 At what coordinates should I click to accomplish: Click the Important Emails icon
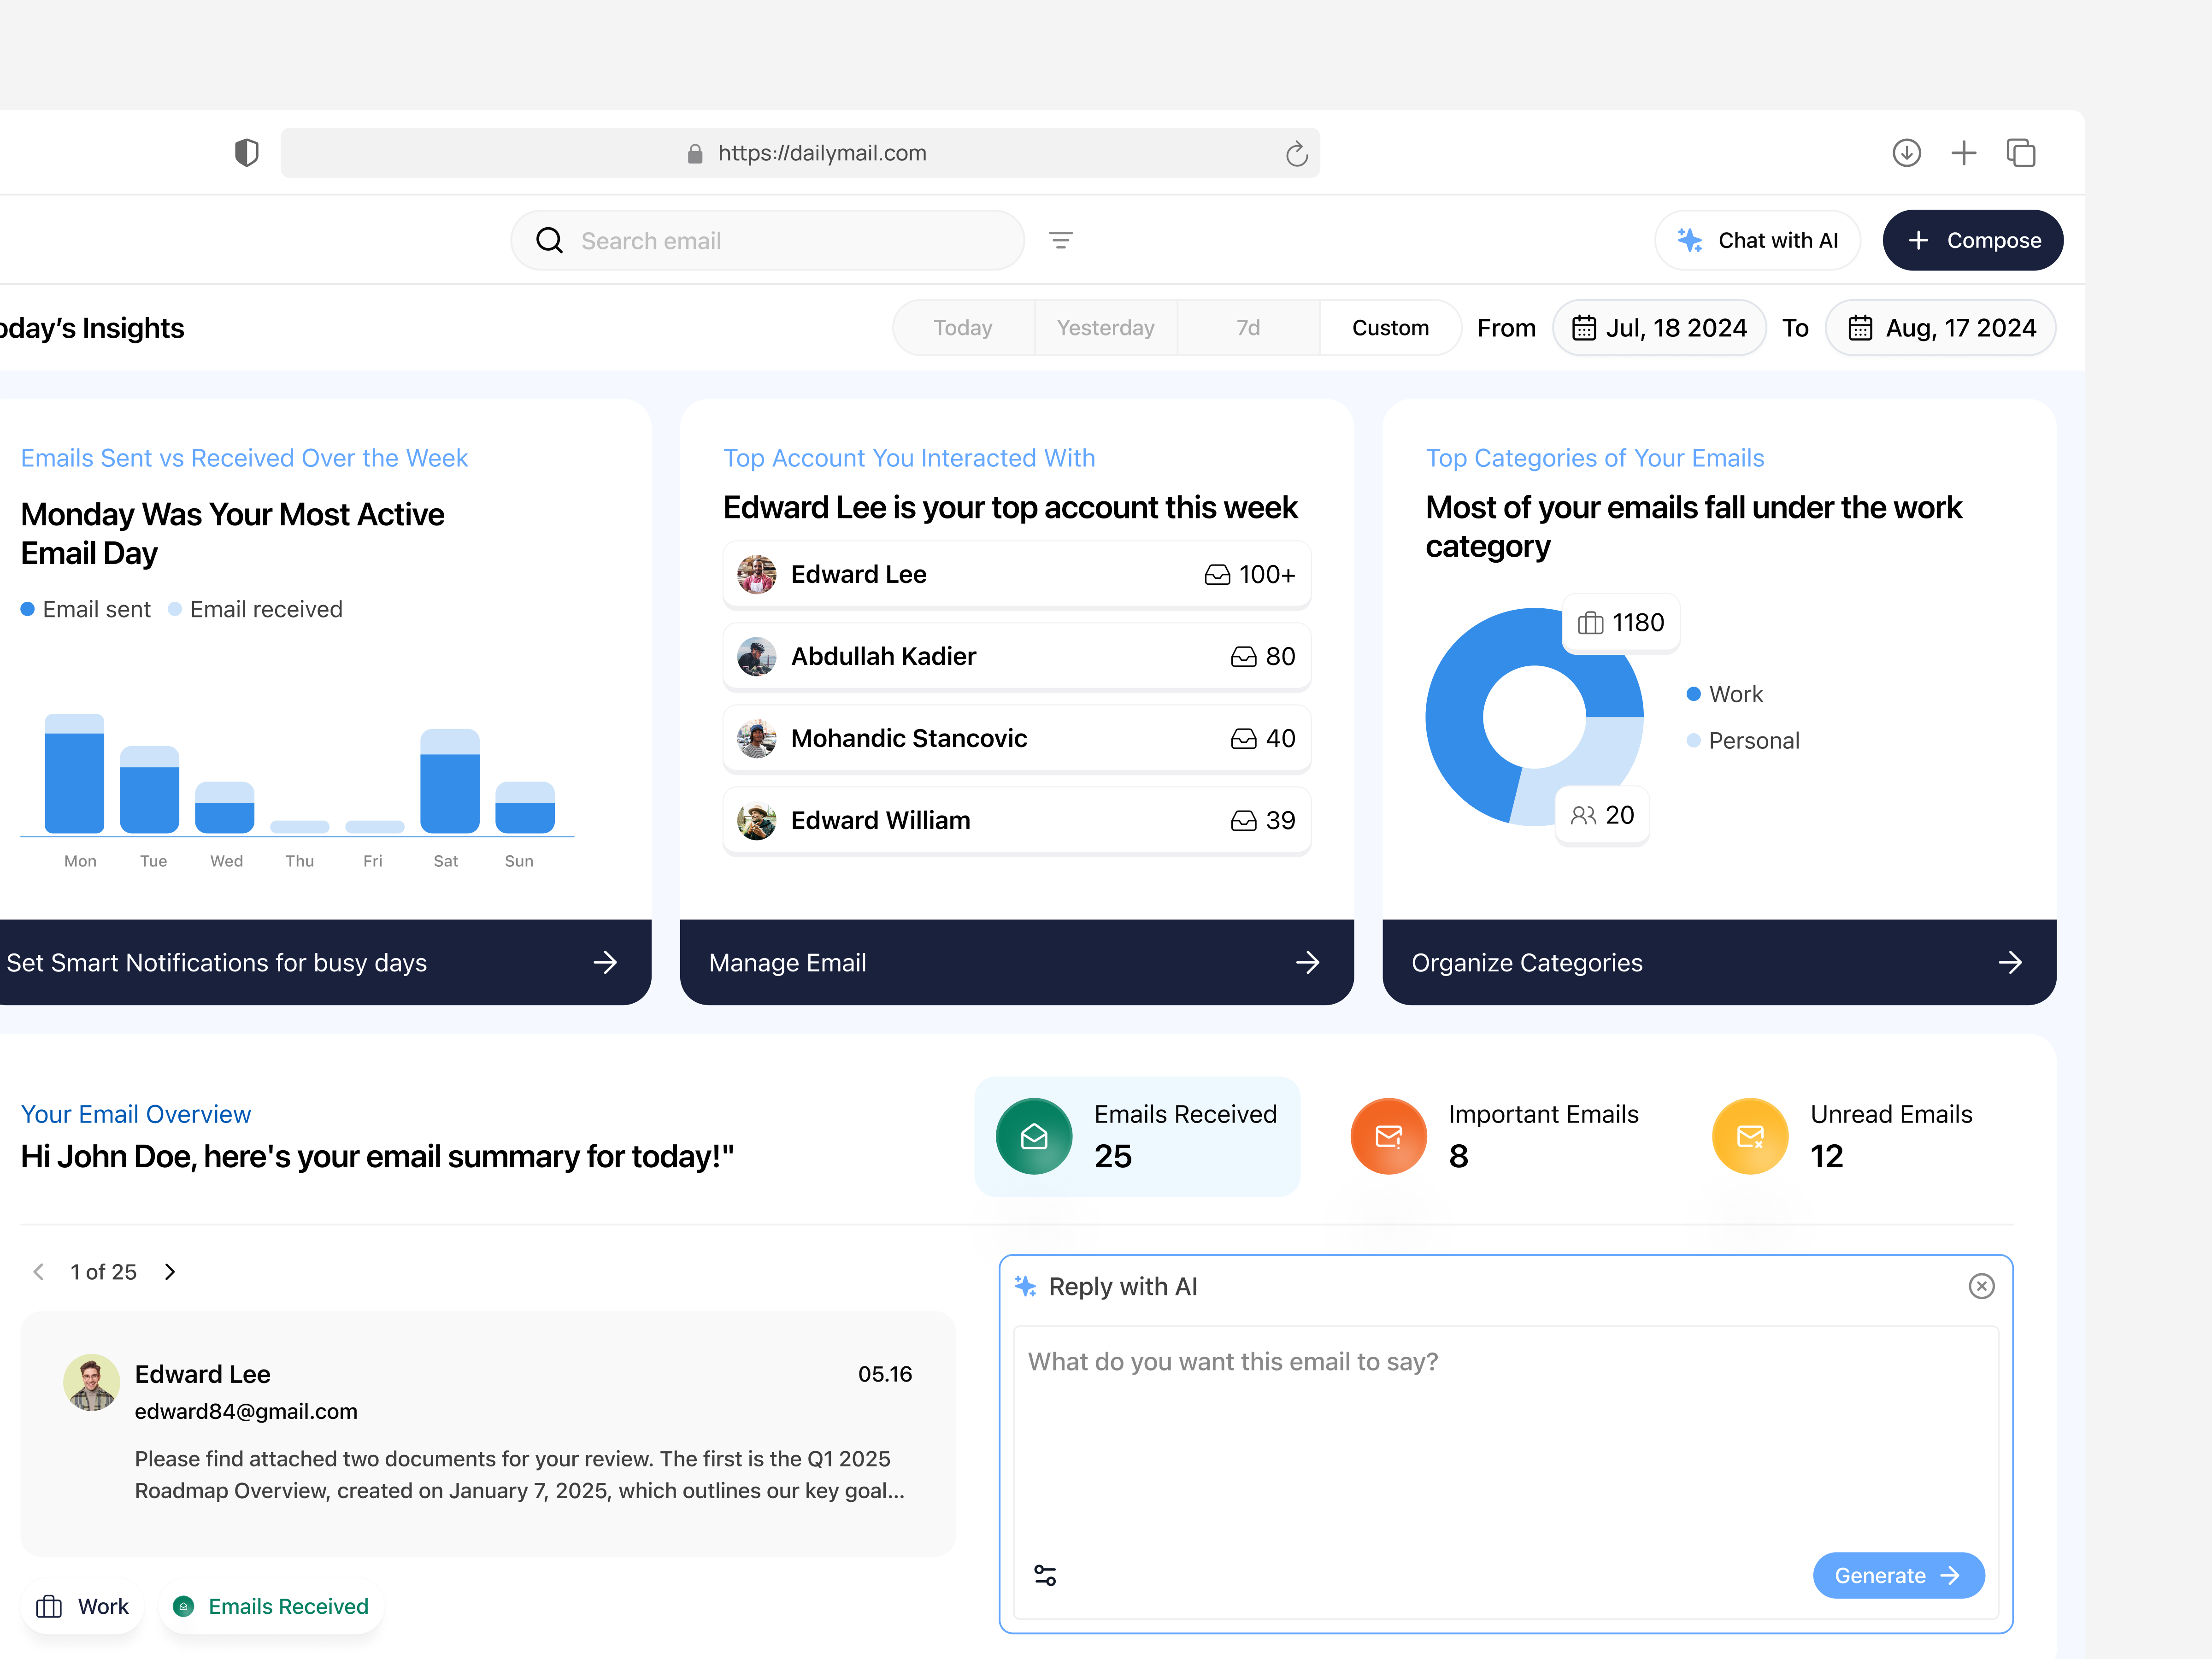(1388, 1136)
